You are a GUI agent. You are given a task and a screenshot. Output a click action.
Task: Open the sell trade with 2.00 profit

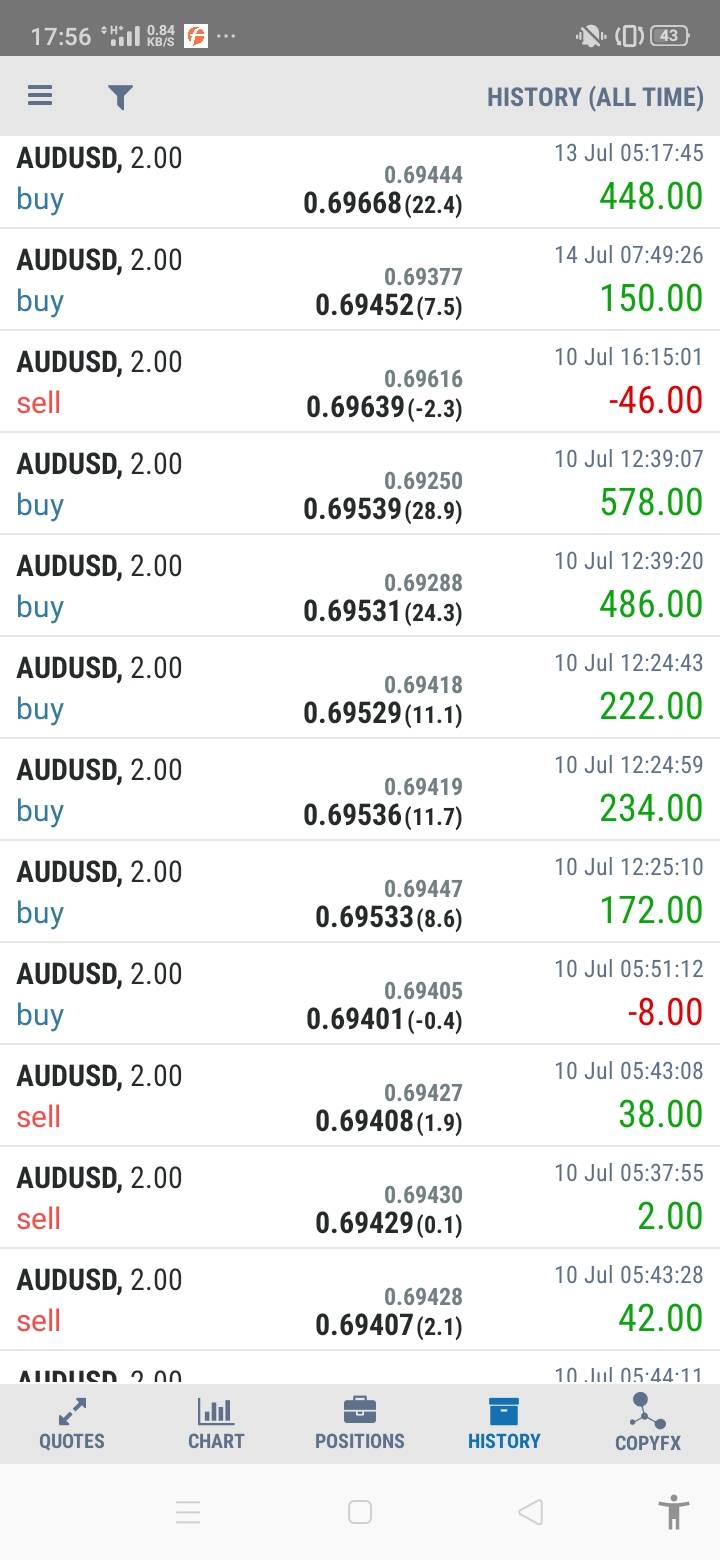point(360,1198)
